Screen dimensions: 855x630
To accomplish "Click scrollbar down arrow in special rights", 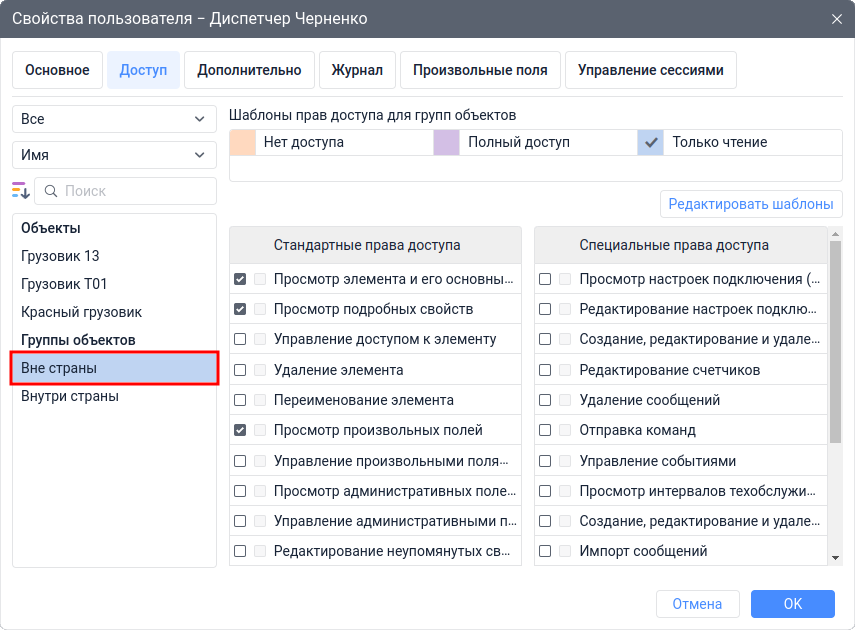I will [x=835, y=557].
